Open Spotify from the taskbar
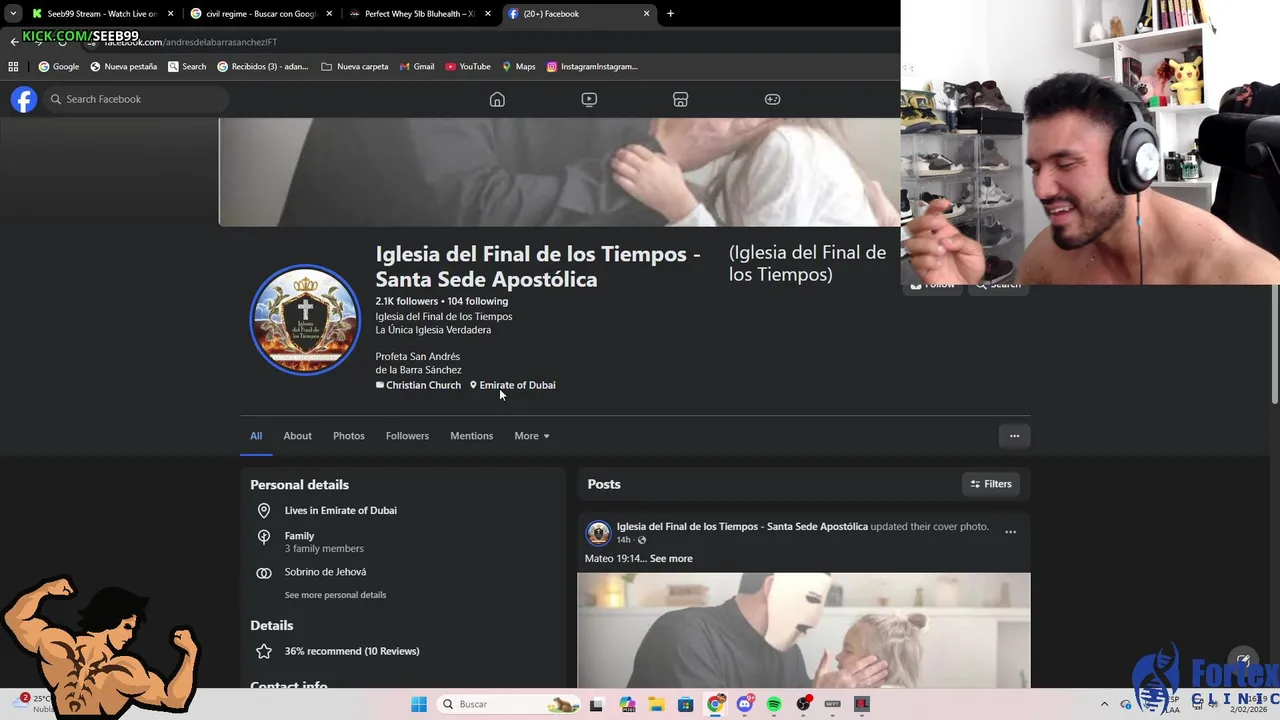This screenshot has height=720, width=1280. pos(774,704)
